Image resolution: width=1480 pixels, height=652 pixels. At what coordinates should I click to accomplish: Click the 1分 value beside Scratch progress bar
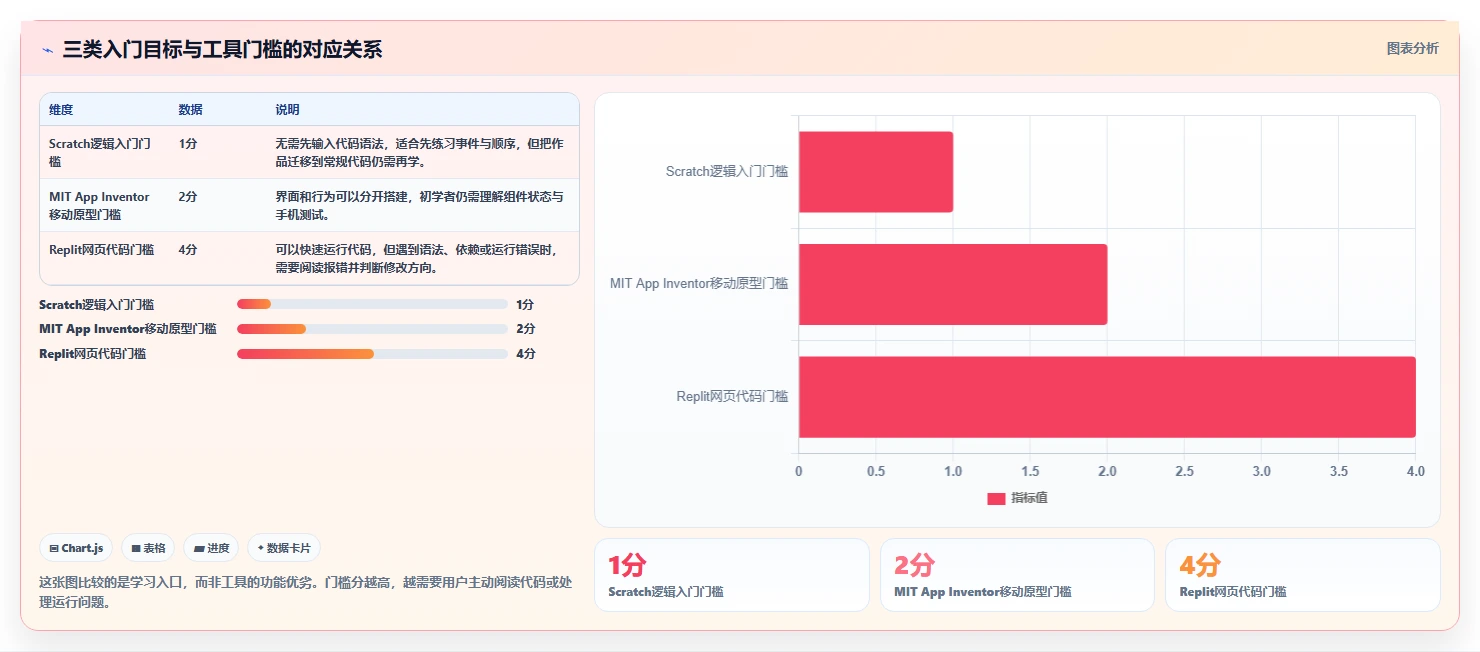(x=525, y=304)
